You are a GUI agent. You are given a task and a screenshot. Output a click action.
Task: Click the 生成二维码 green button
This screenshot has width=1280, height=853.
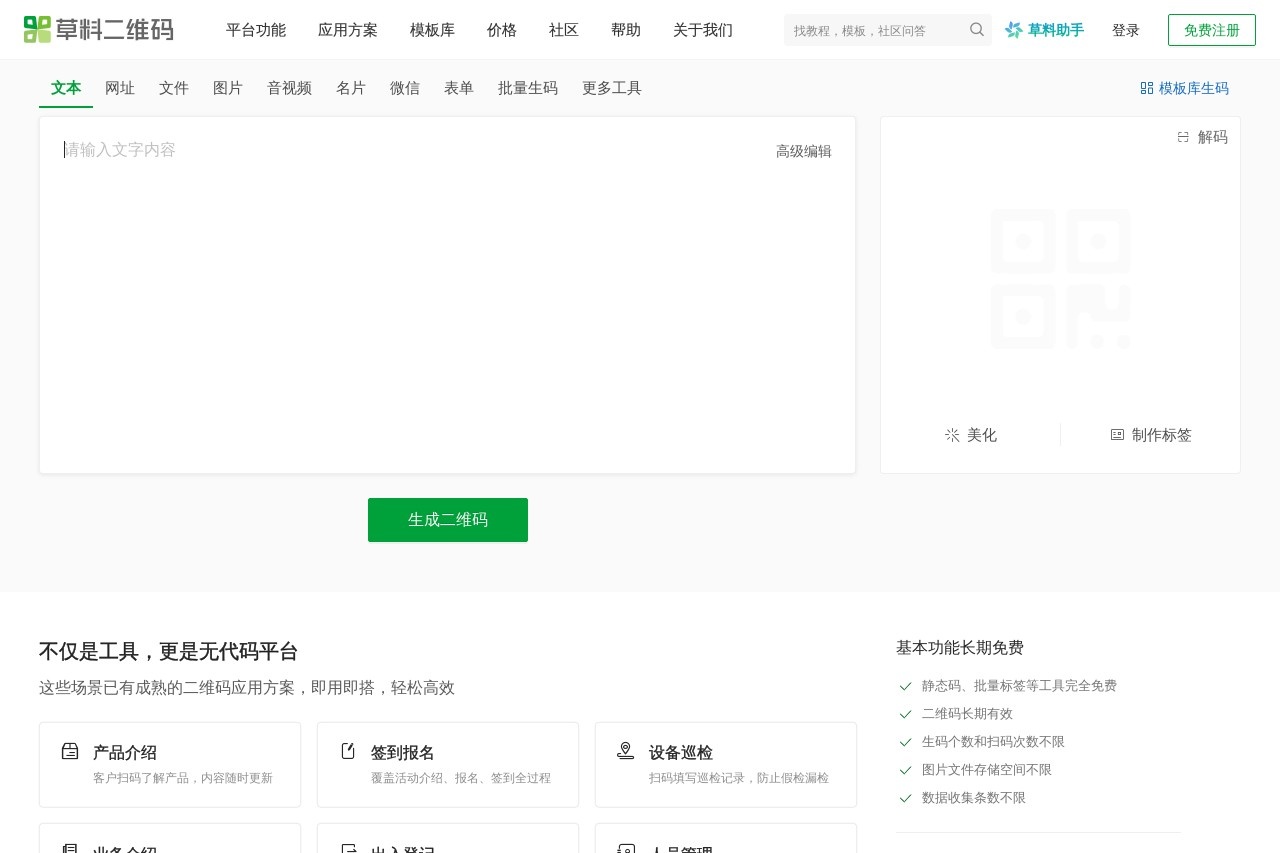click(447, 519)
